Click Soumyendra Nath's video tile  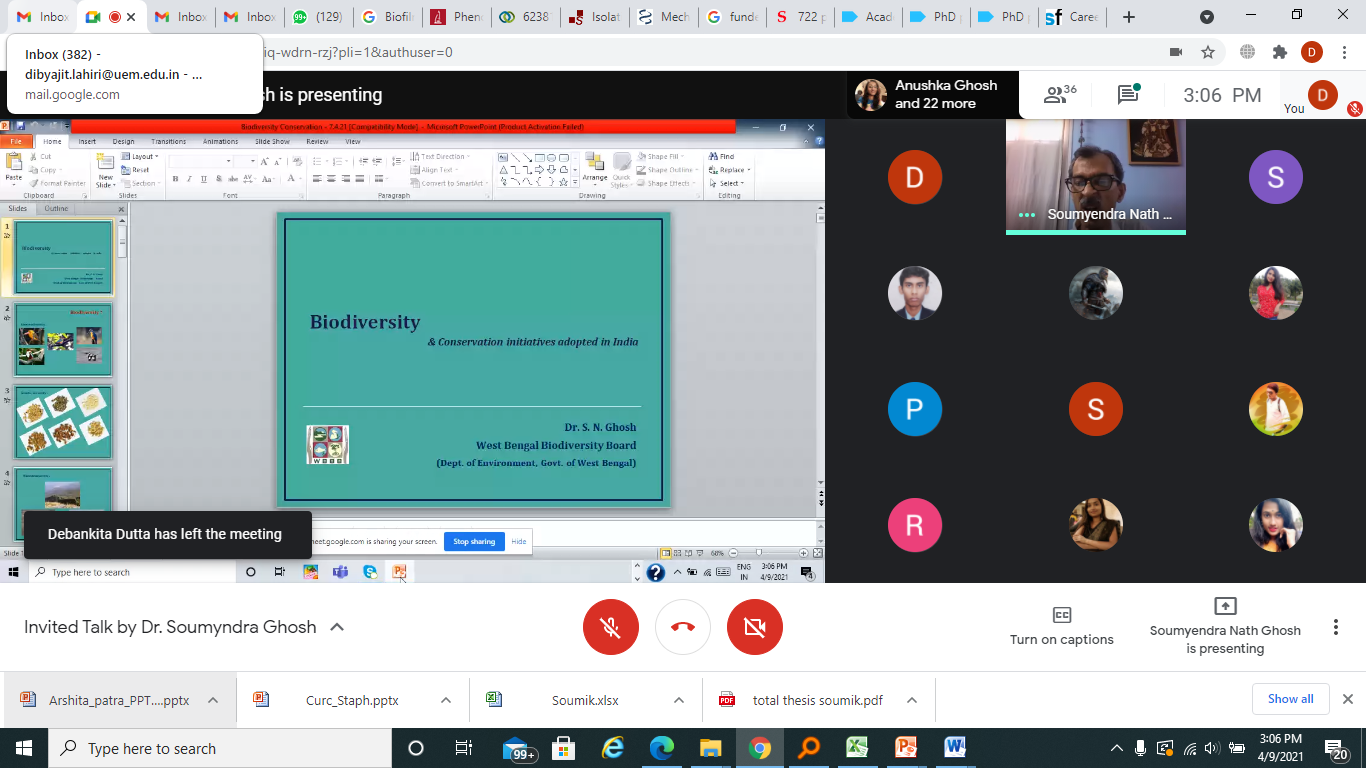(1095, 177)
